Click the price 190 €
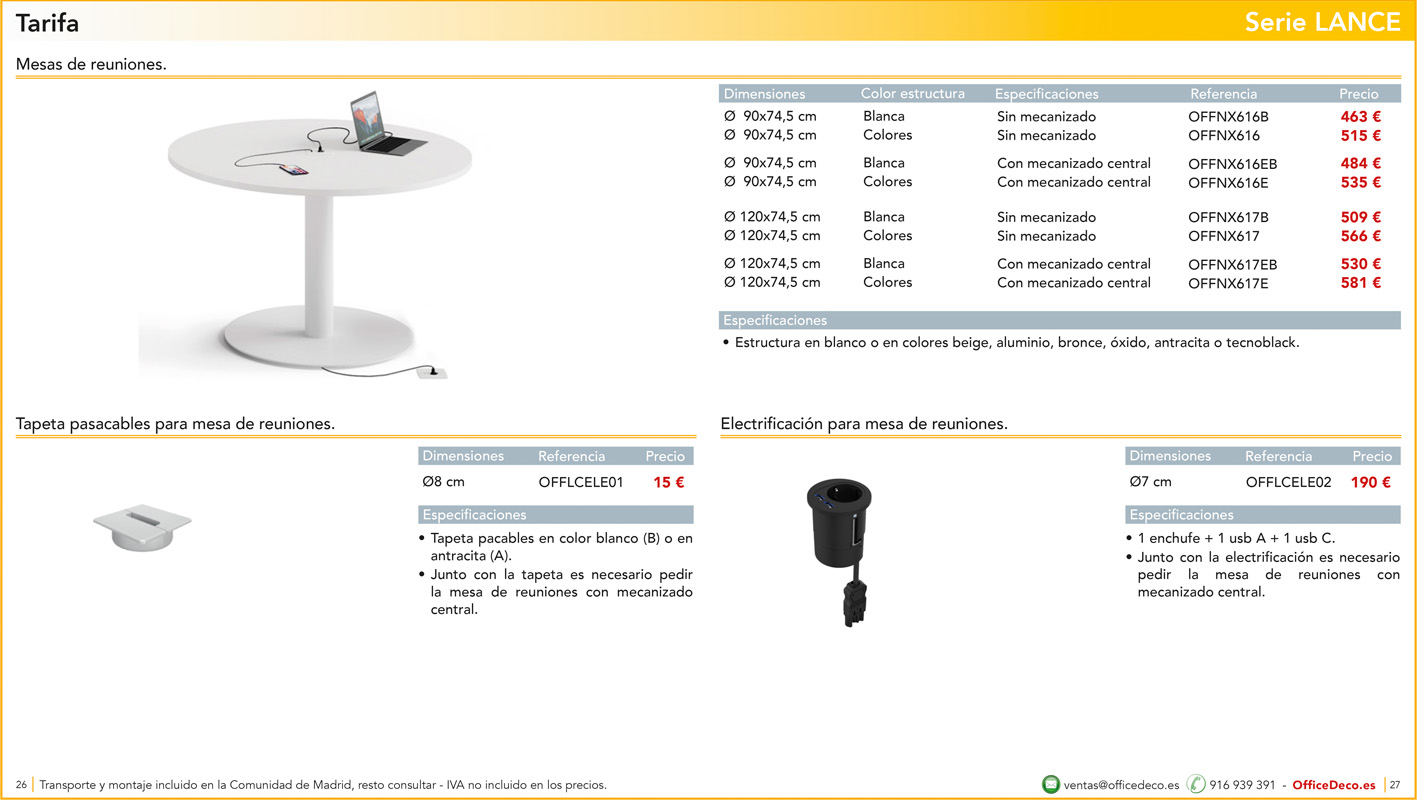Viewport: 1417px width, 800px height. (1371, 483)
